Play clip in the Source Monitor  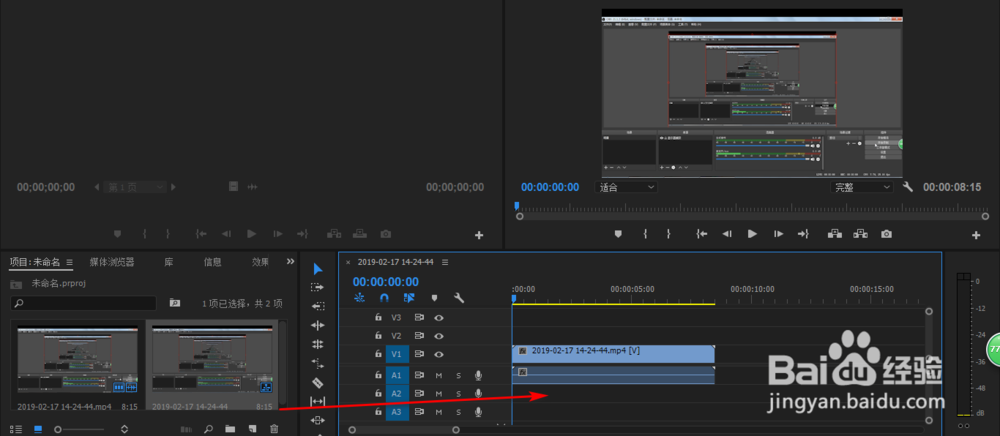pos(251,234)
